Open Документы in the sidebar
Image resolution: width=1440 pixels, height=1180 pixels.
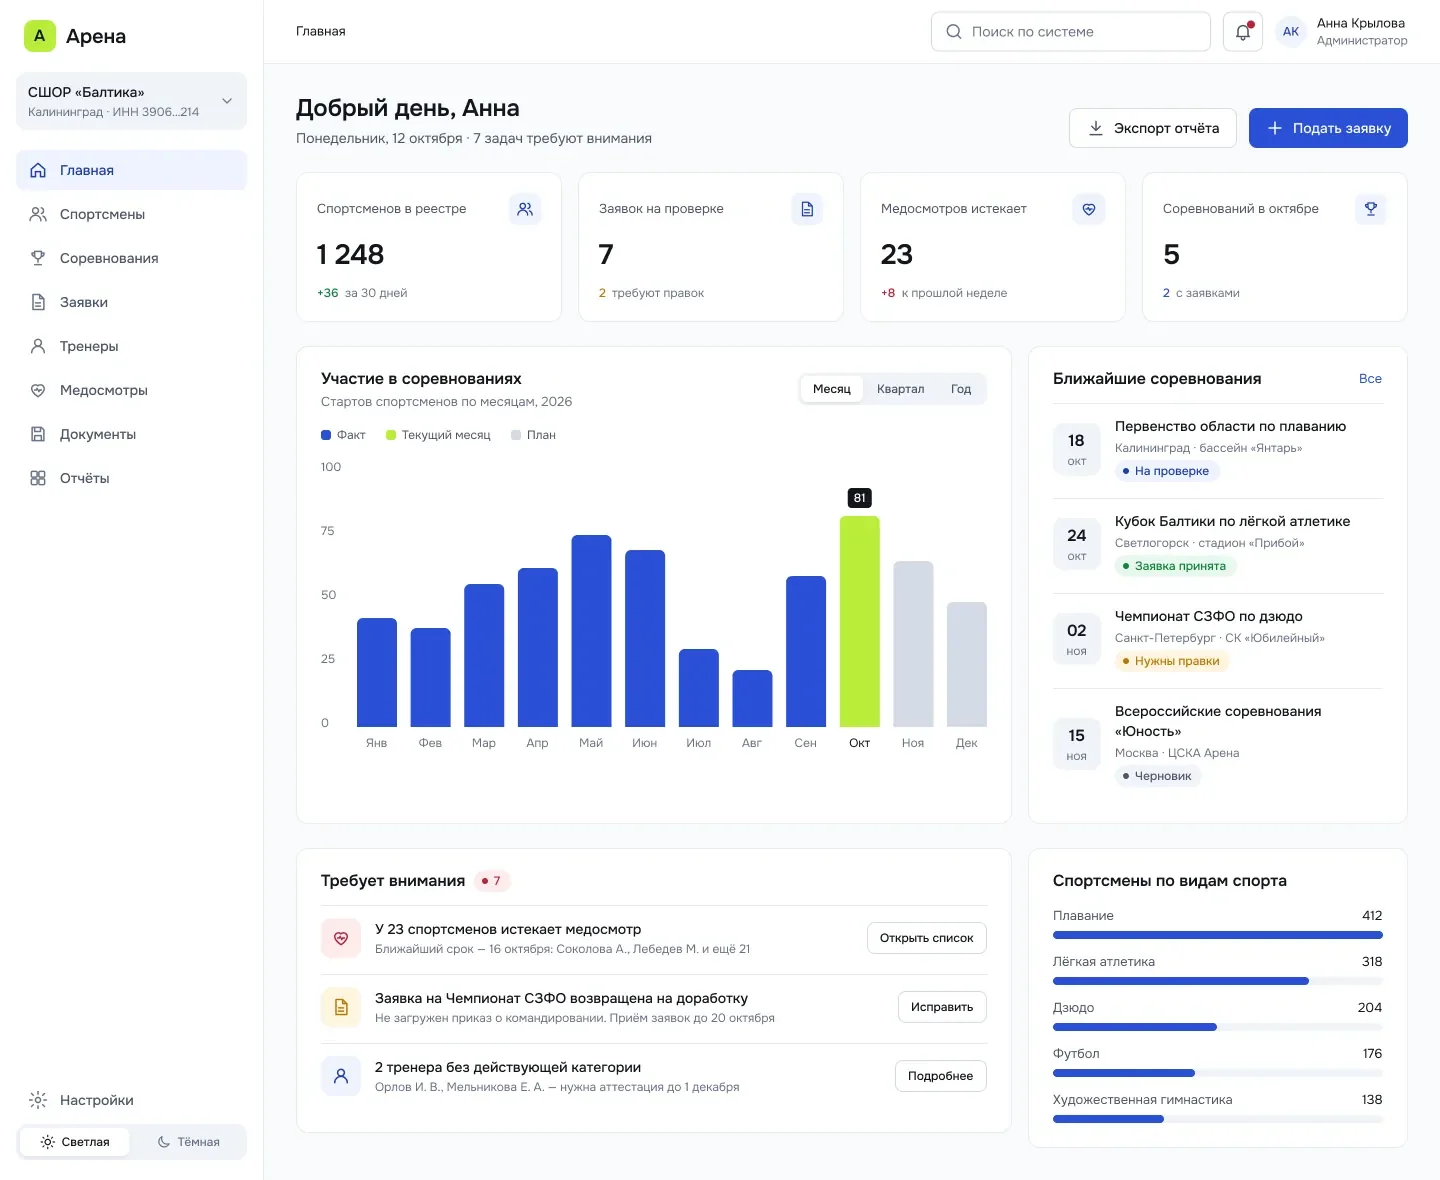[131, 434]
